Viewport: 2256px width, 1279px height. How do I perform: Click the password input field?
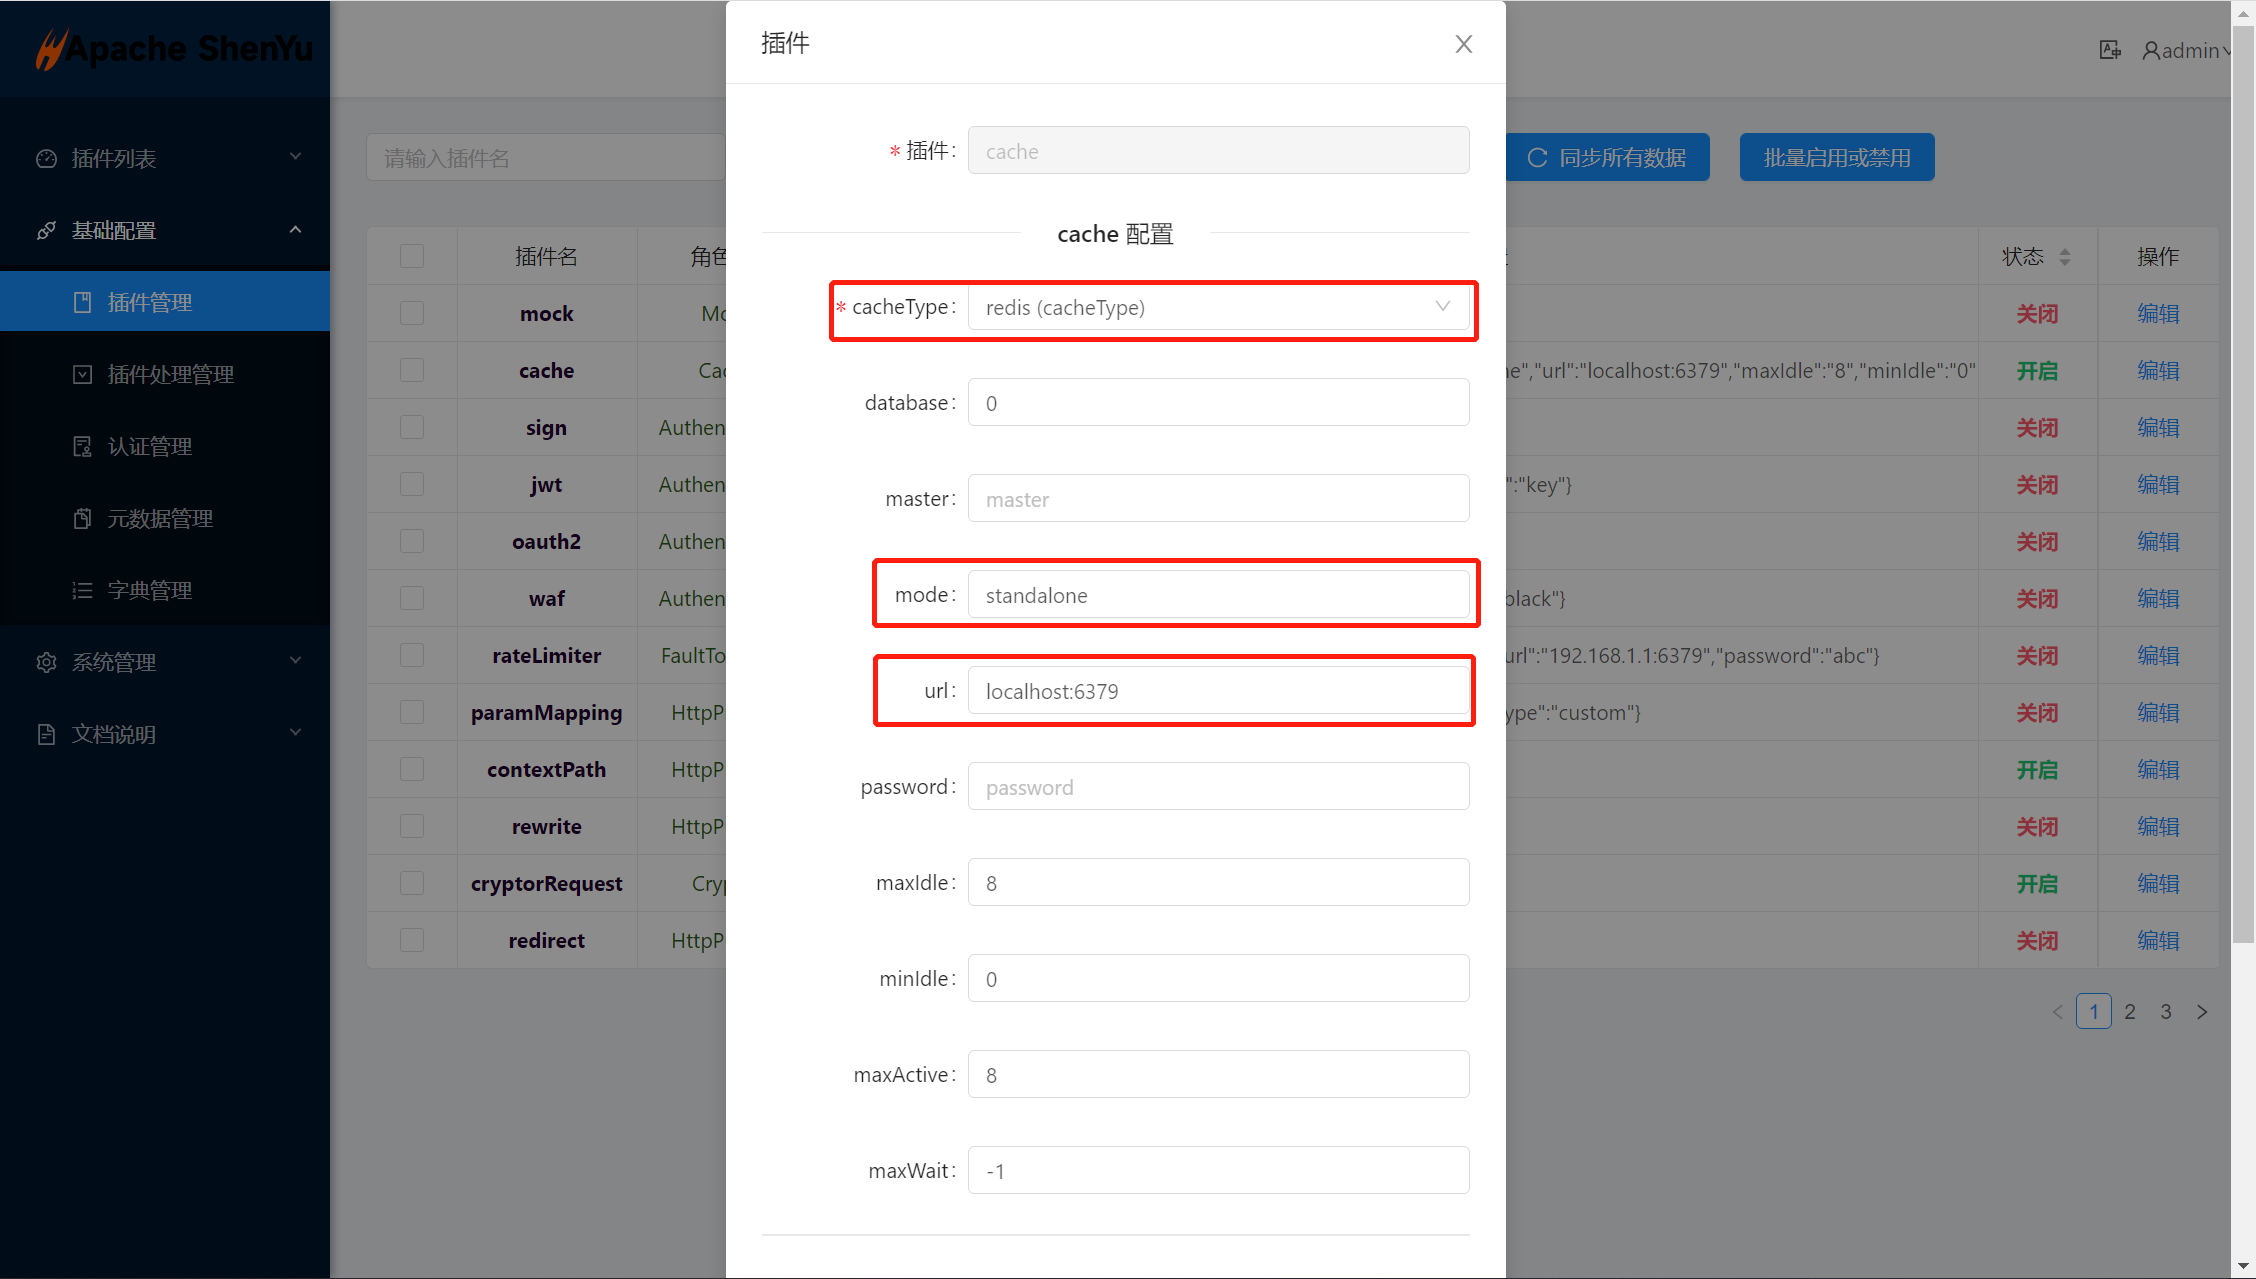pyautogui.click(x=1218, y=788)
